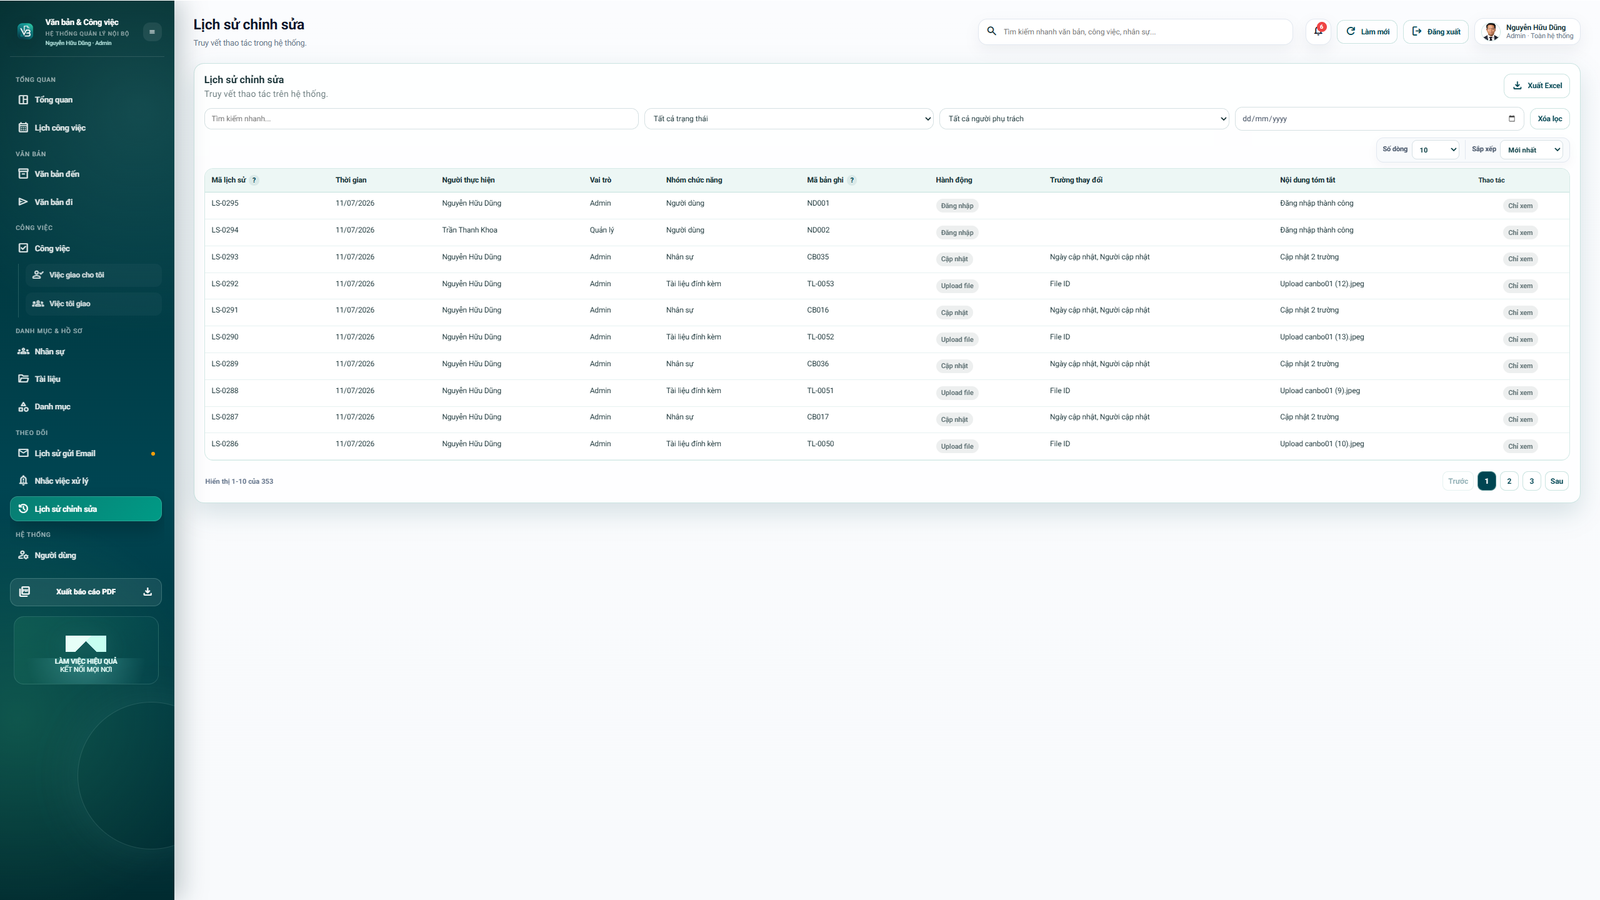1600x900 pixels.
Task: Collapse the sidebar with the hamburger icon
Action: pos(152,32)
